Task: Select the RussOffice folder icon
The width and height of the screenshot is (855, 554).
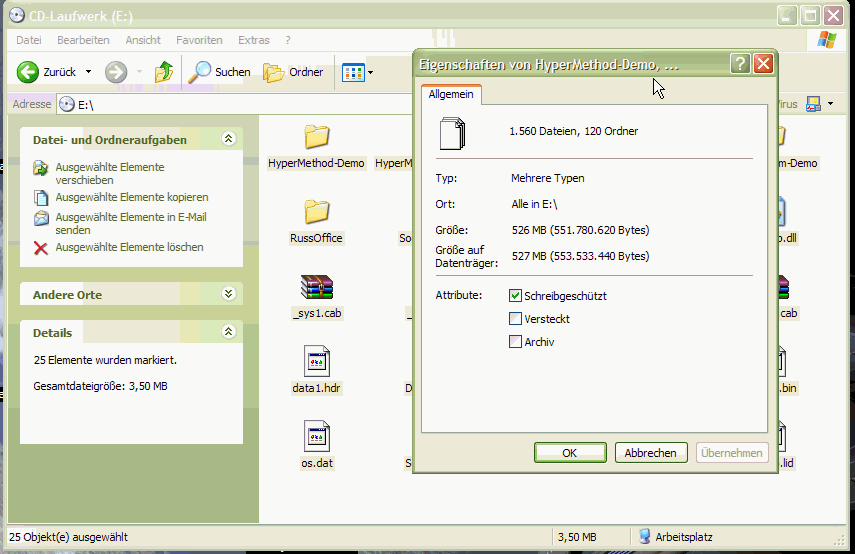Action: (317, 212)
